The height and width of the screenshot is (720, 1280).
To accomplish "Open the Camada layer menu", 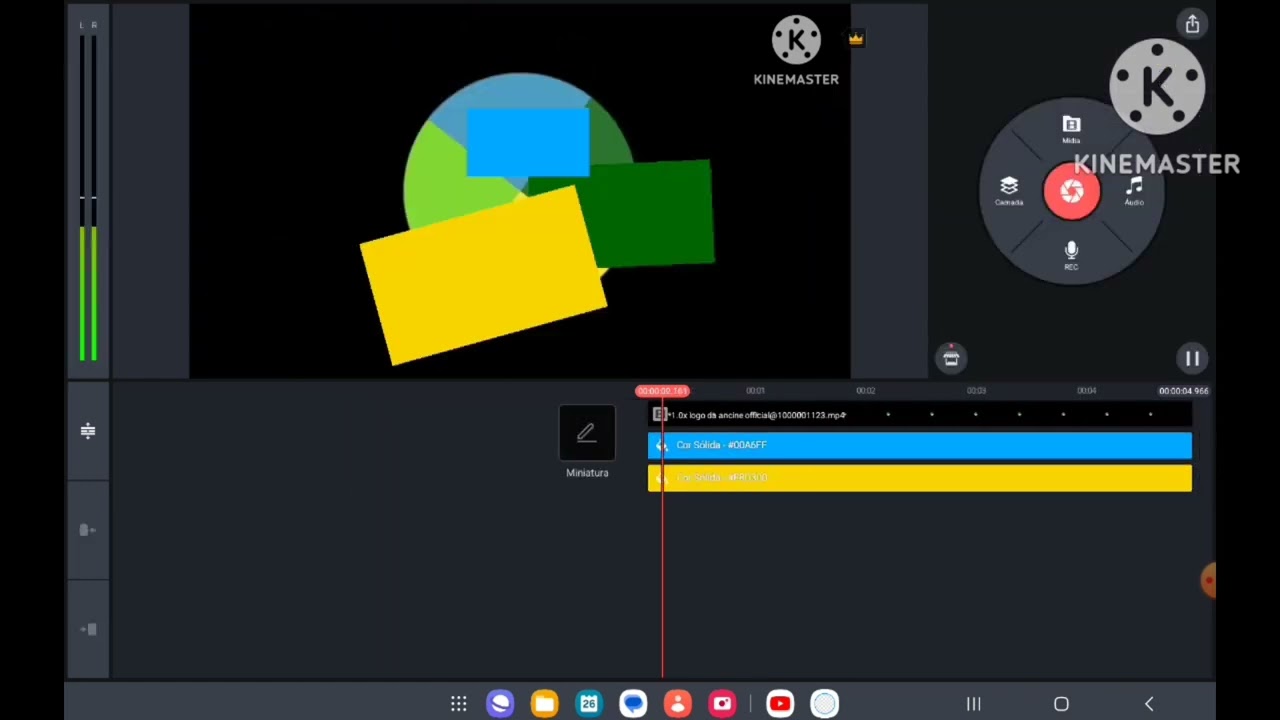I will point(1008,190).
